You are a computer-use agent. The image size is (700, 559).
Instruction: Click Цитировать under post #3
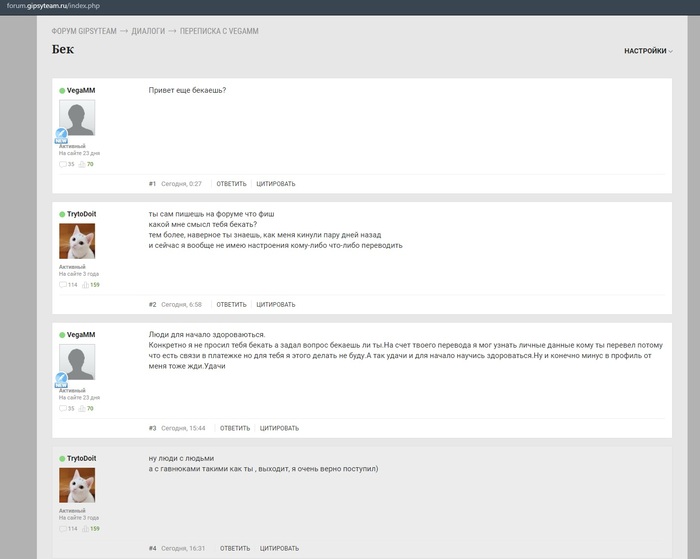point(279,428)
